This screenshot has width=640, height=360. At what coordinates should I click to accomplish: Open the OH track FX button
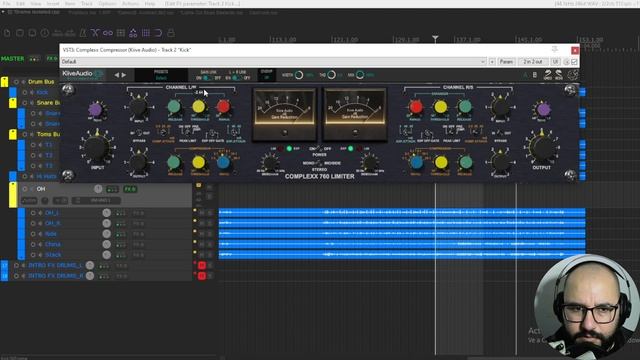(130, 189)
